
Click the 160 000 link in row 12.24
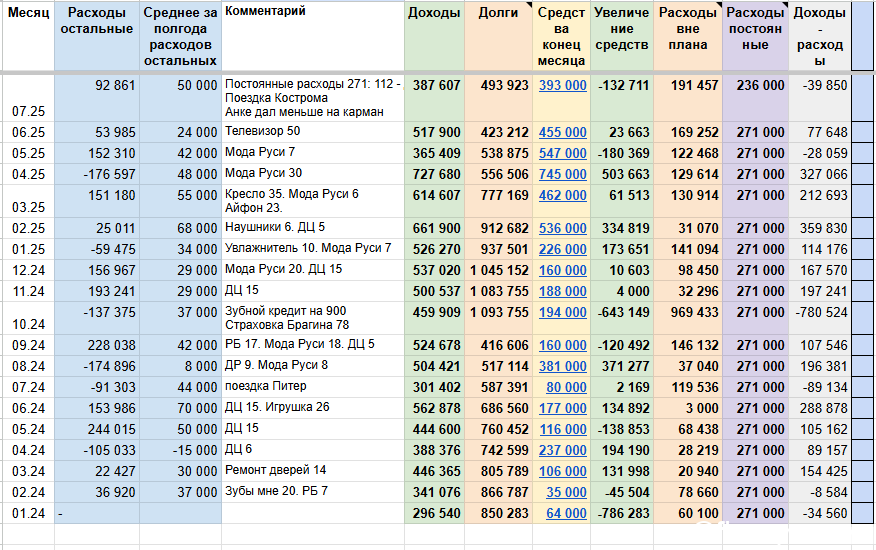(563, 271)
